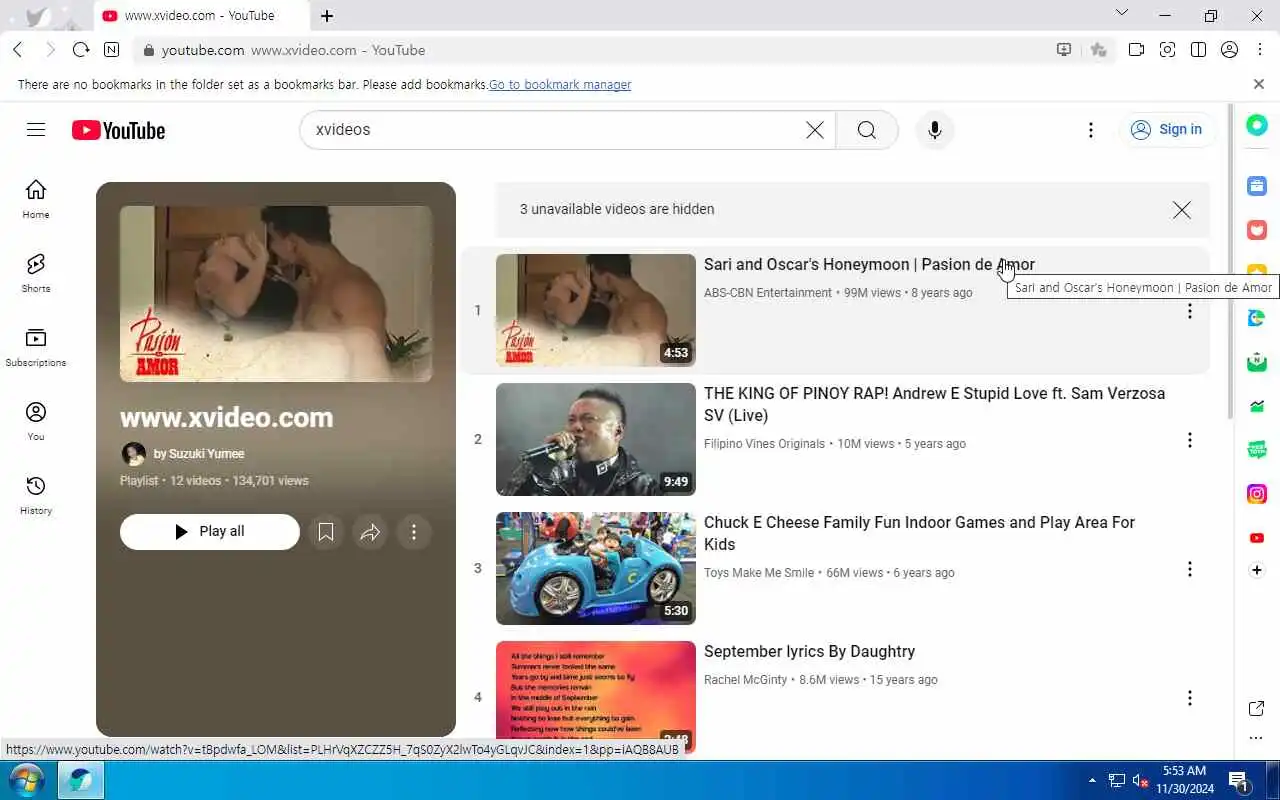Click the Sign in button
Screen dimensions: 1280x800
(1167, 130)
